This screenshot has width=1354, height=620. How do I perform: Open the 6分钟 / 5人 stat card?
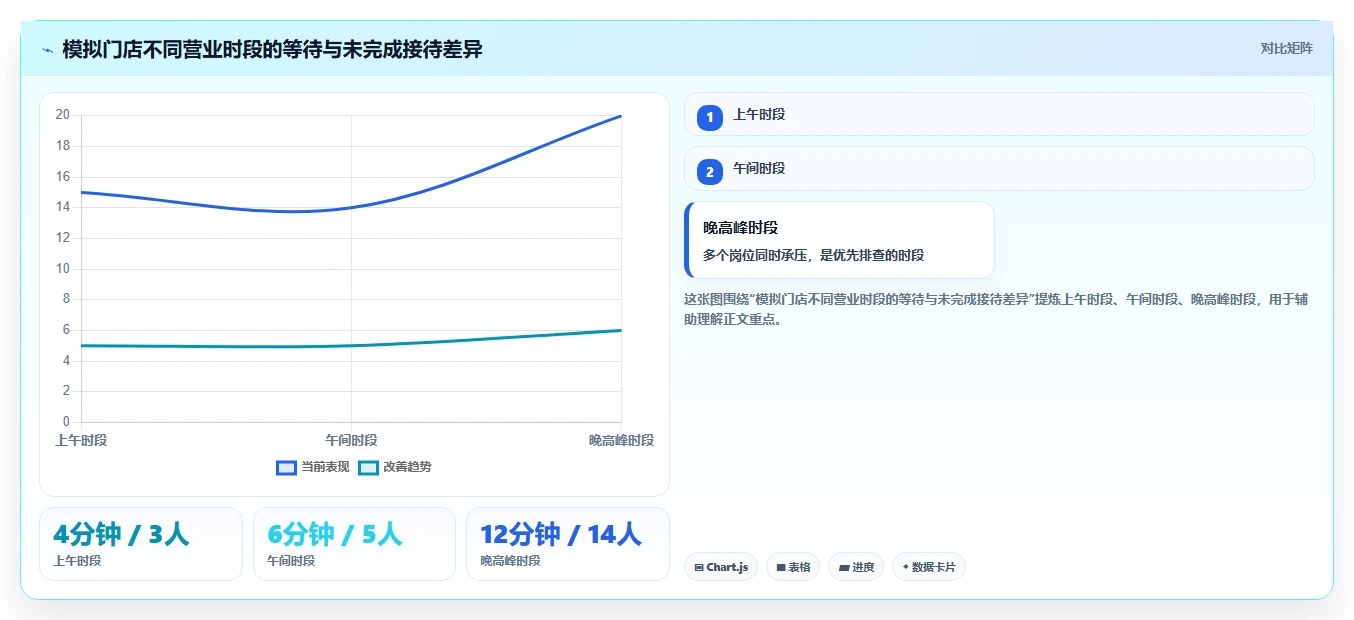click(x=354, y=544)
